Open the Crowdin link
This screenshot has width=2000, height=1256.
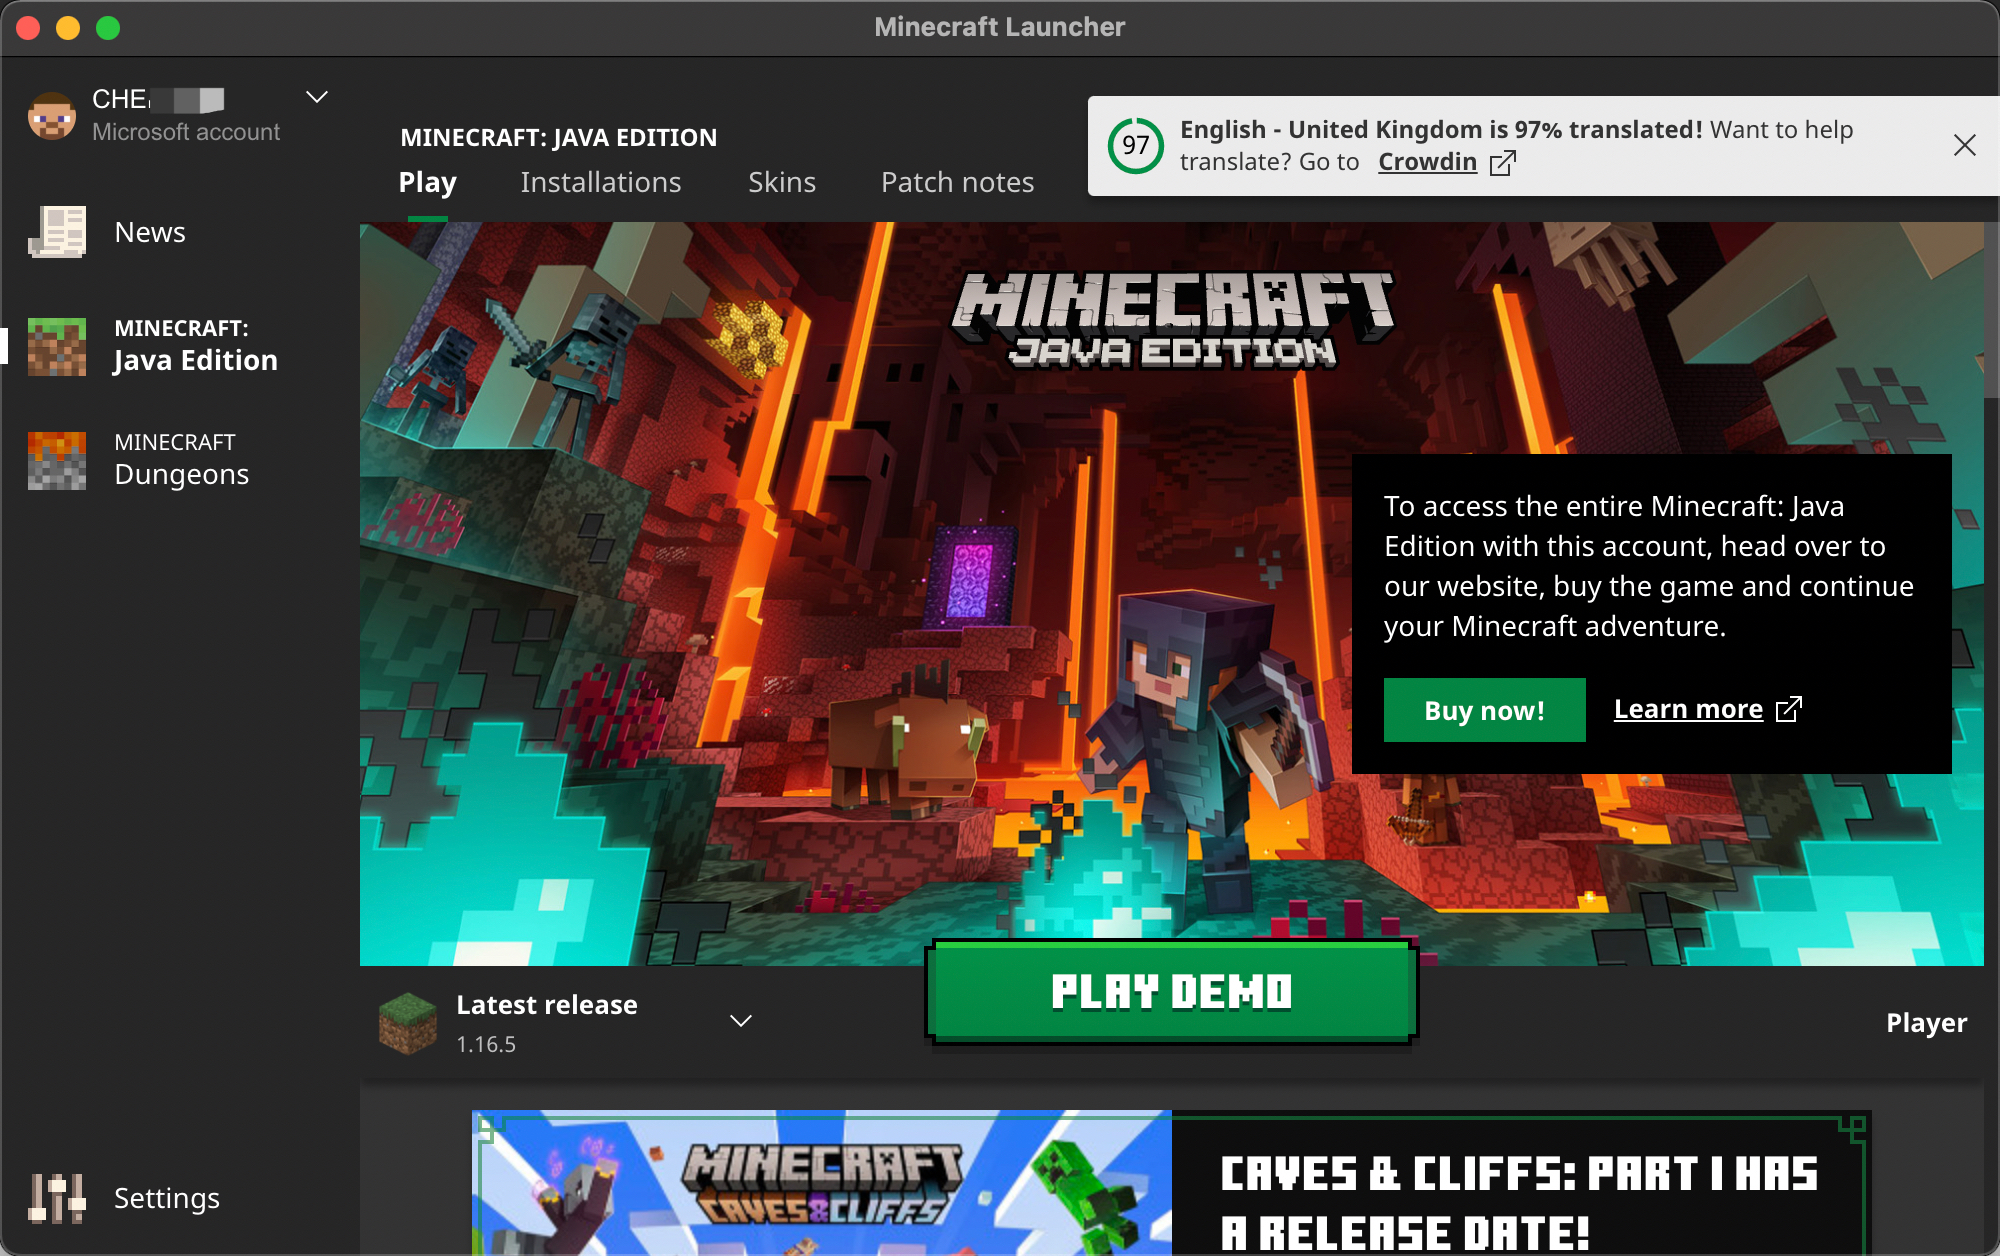click(1427, 162)
